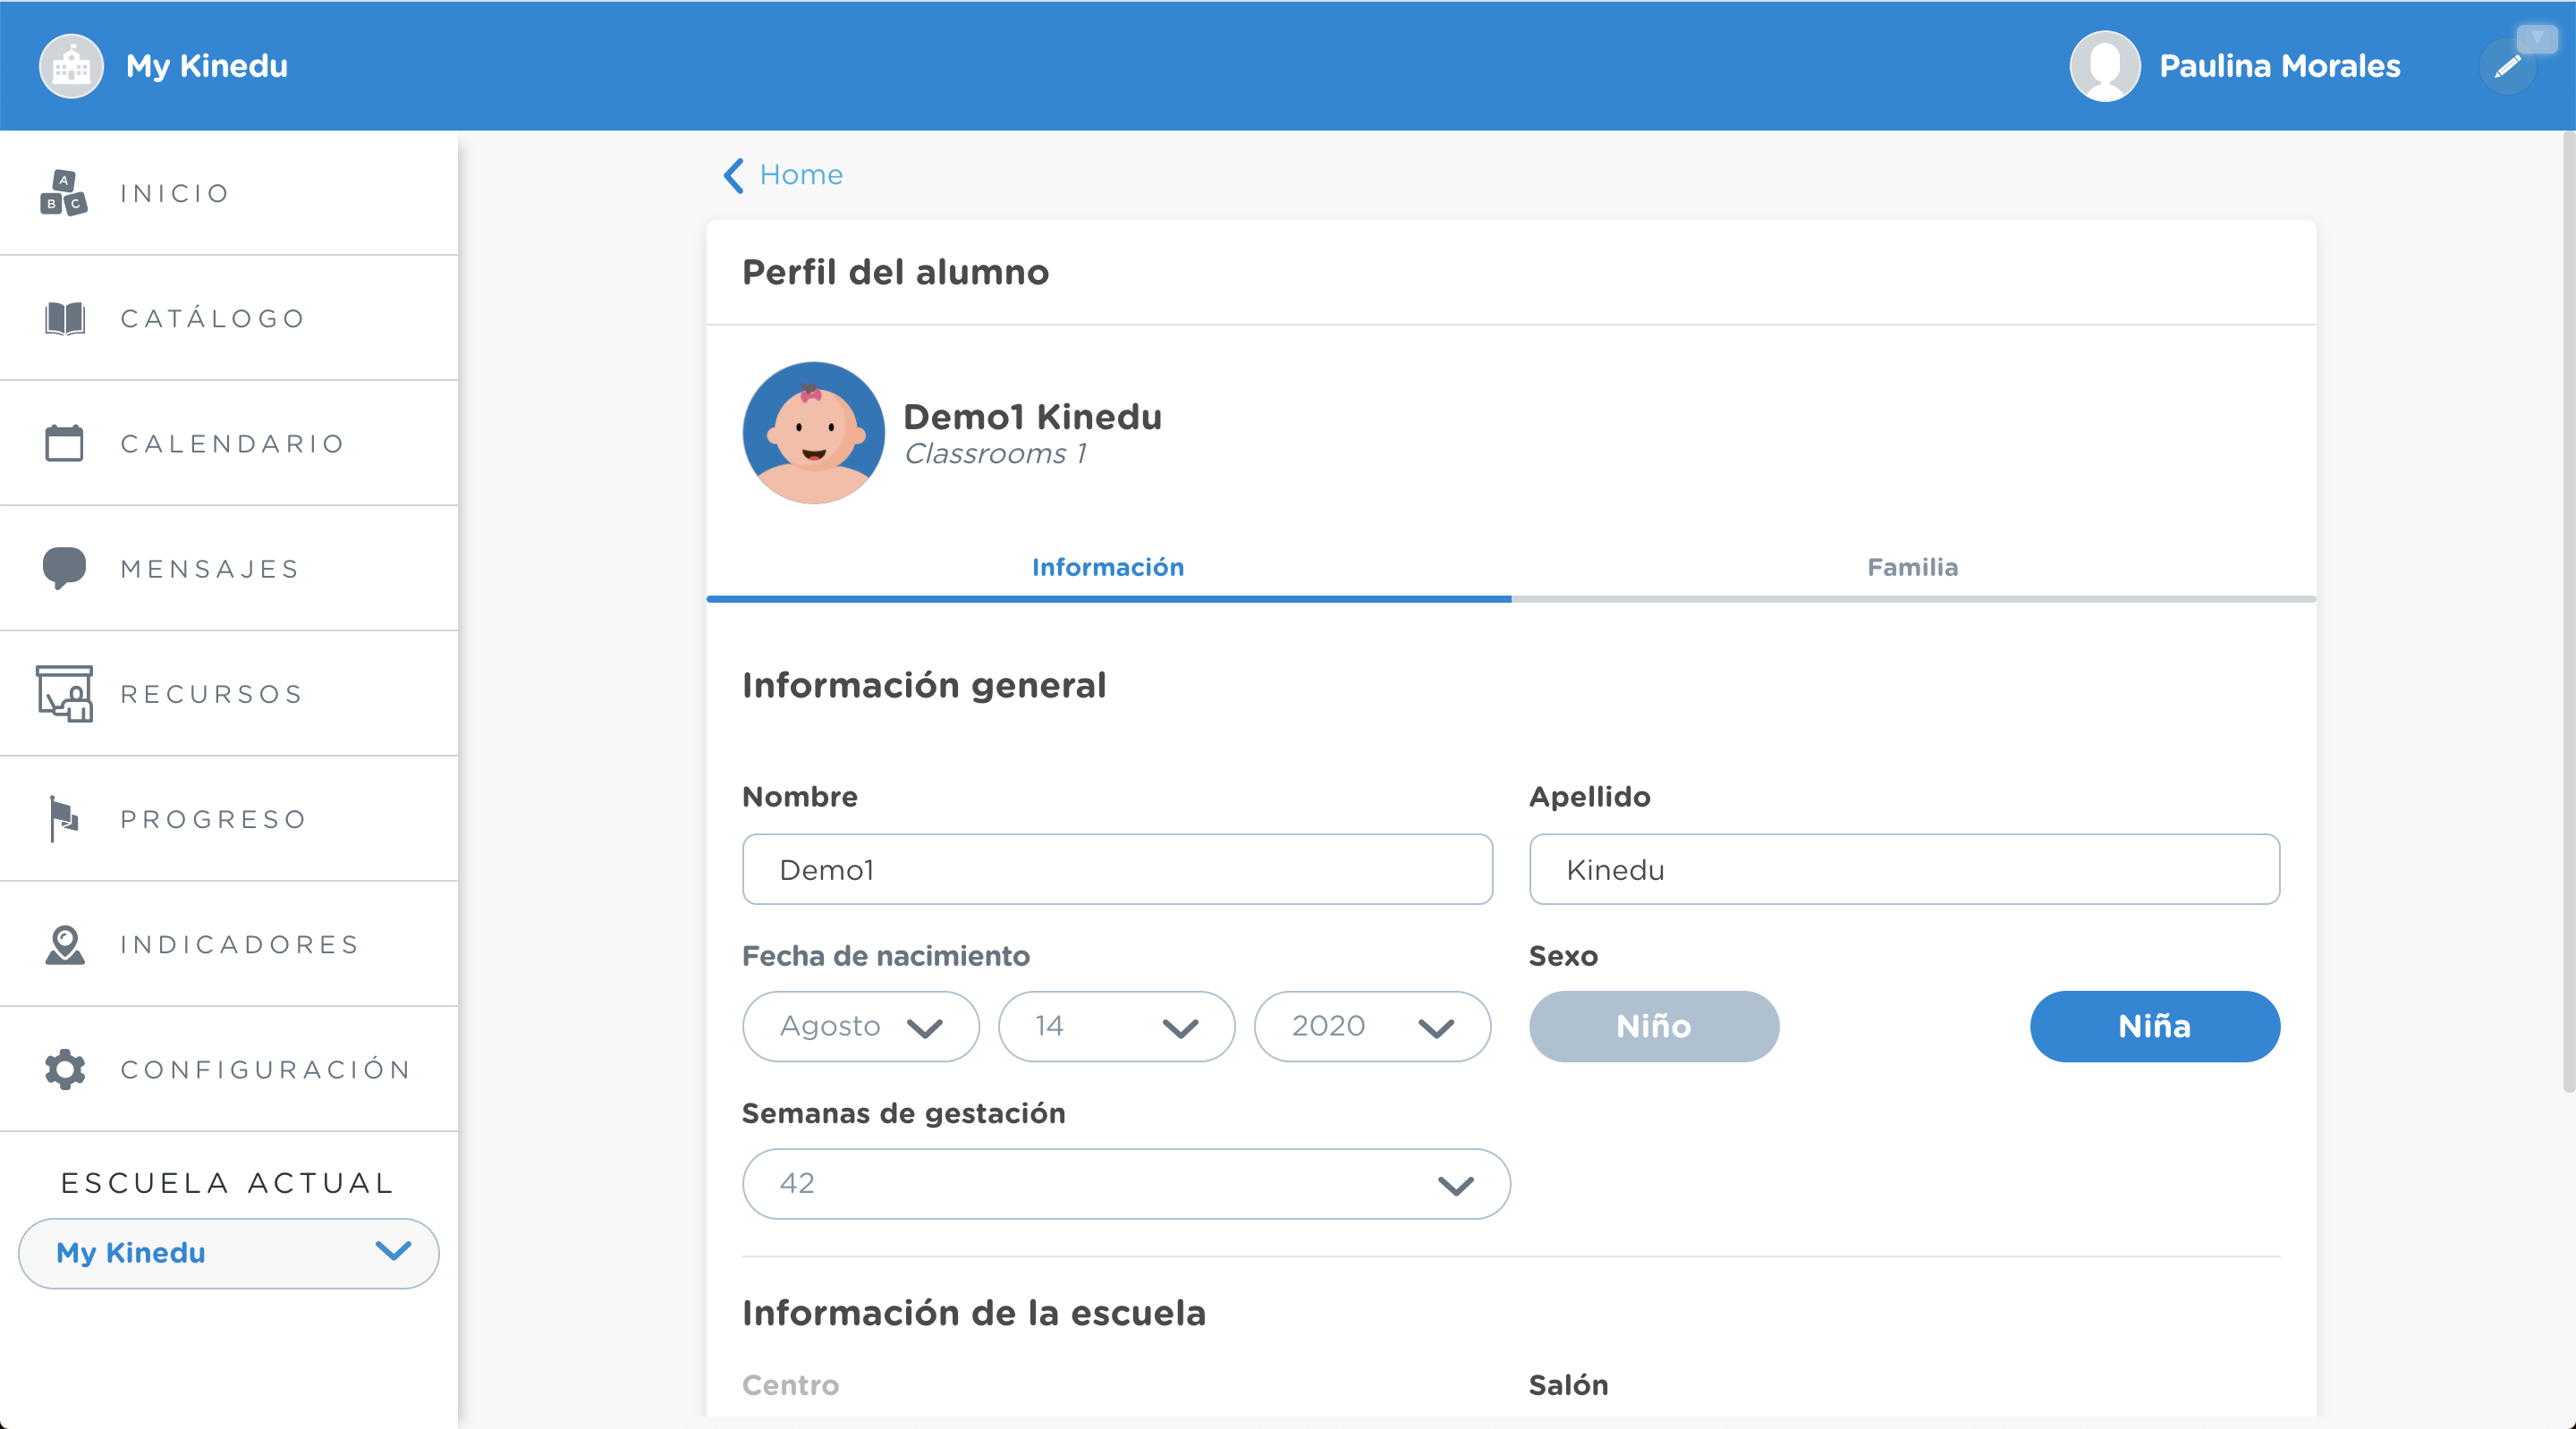Click the Demo1 Kinedu baby avatar
This screenshot has width=2576, height=1429.
click(x=813, y=432)
